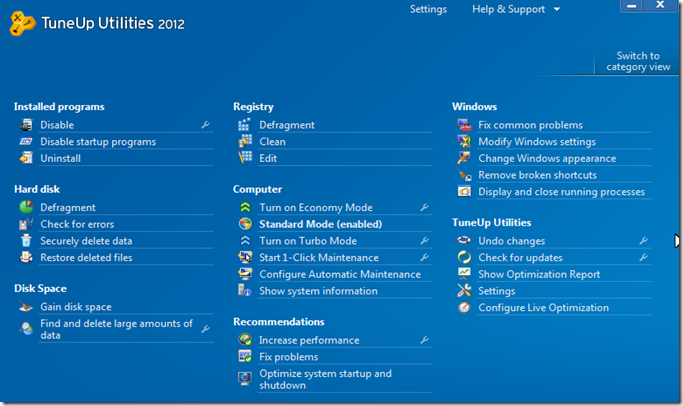Click the Fix problems icon in Recommendations
This screenshot has width=683, height=406.
click(x=245, y=356)
